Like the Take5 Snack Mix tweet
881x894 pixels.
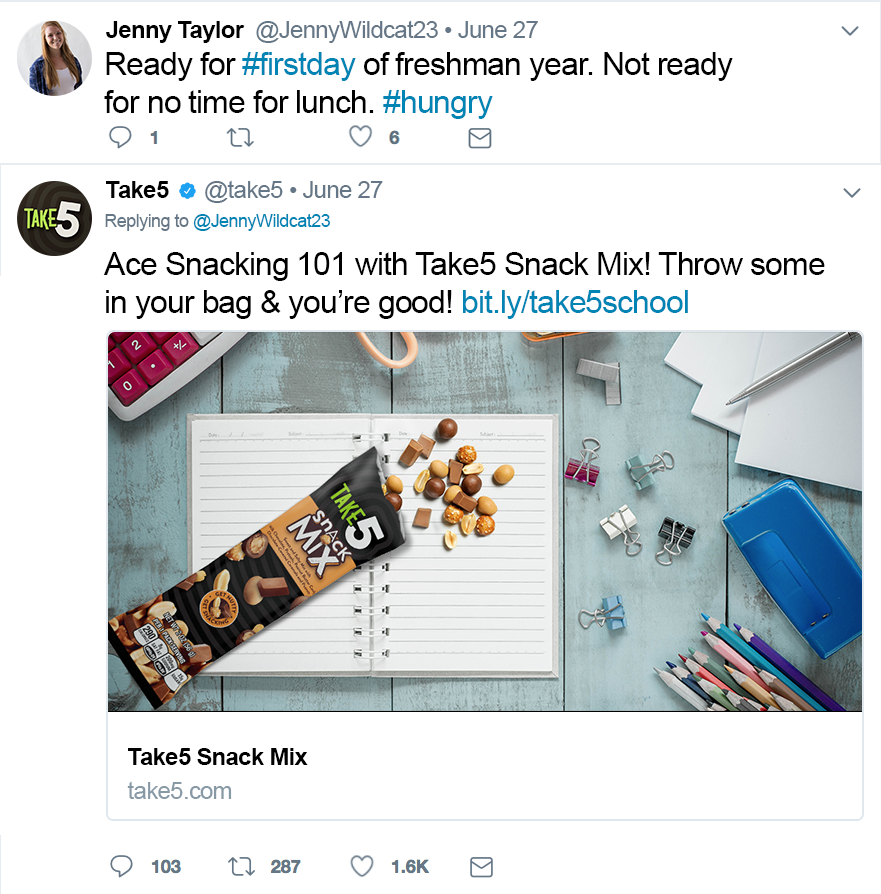[362, 866]
